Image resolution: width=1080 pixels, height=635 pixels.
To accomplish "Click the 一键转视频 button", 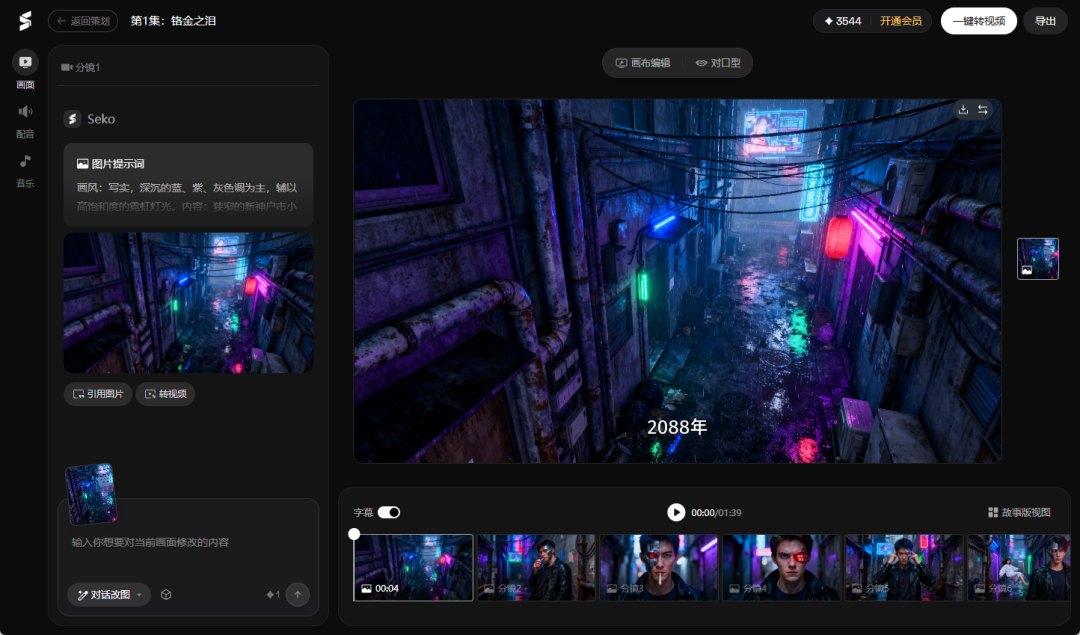I will pyautogui.click(x=978, y=21).
